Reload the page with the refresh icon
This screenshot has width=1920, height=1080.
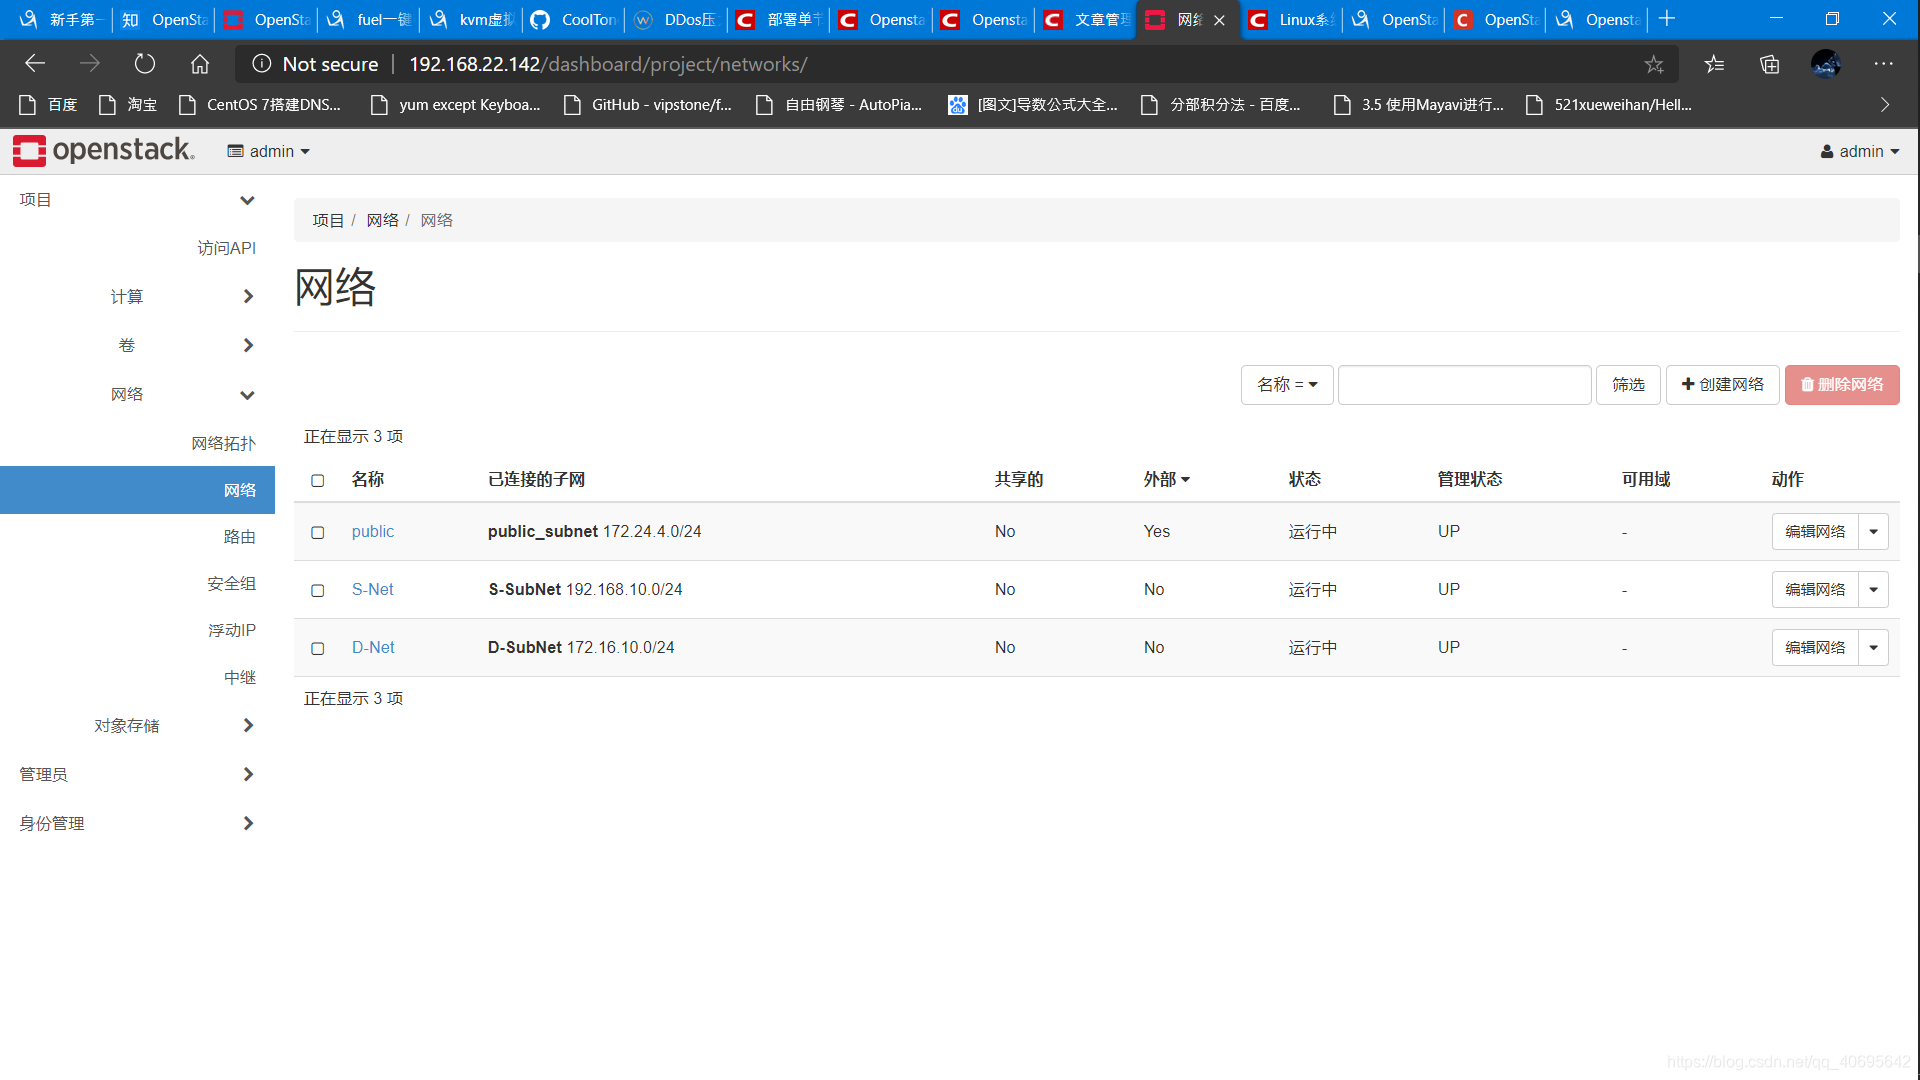point(145,64)
